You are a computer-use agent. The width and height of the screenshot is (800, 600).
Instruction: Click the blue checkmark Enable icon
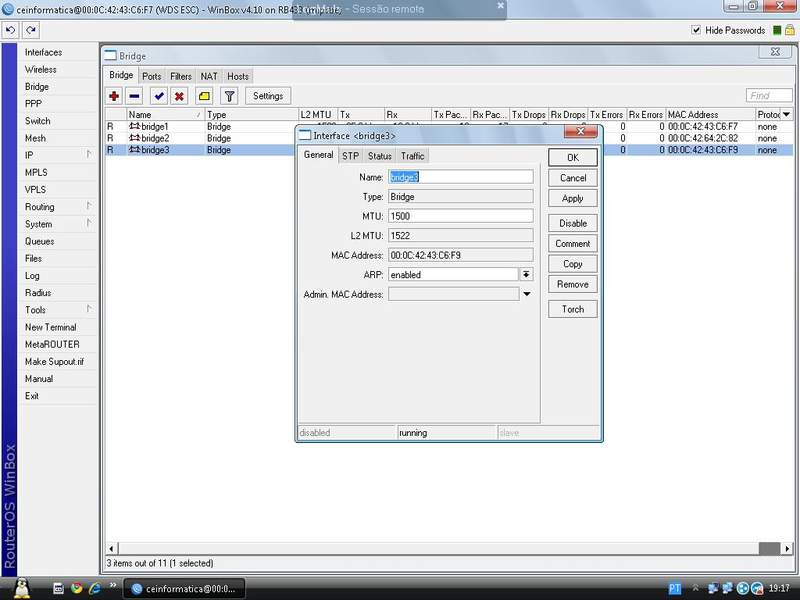pos(158,96)
